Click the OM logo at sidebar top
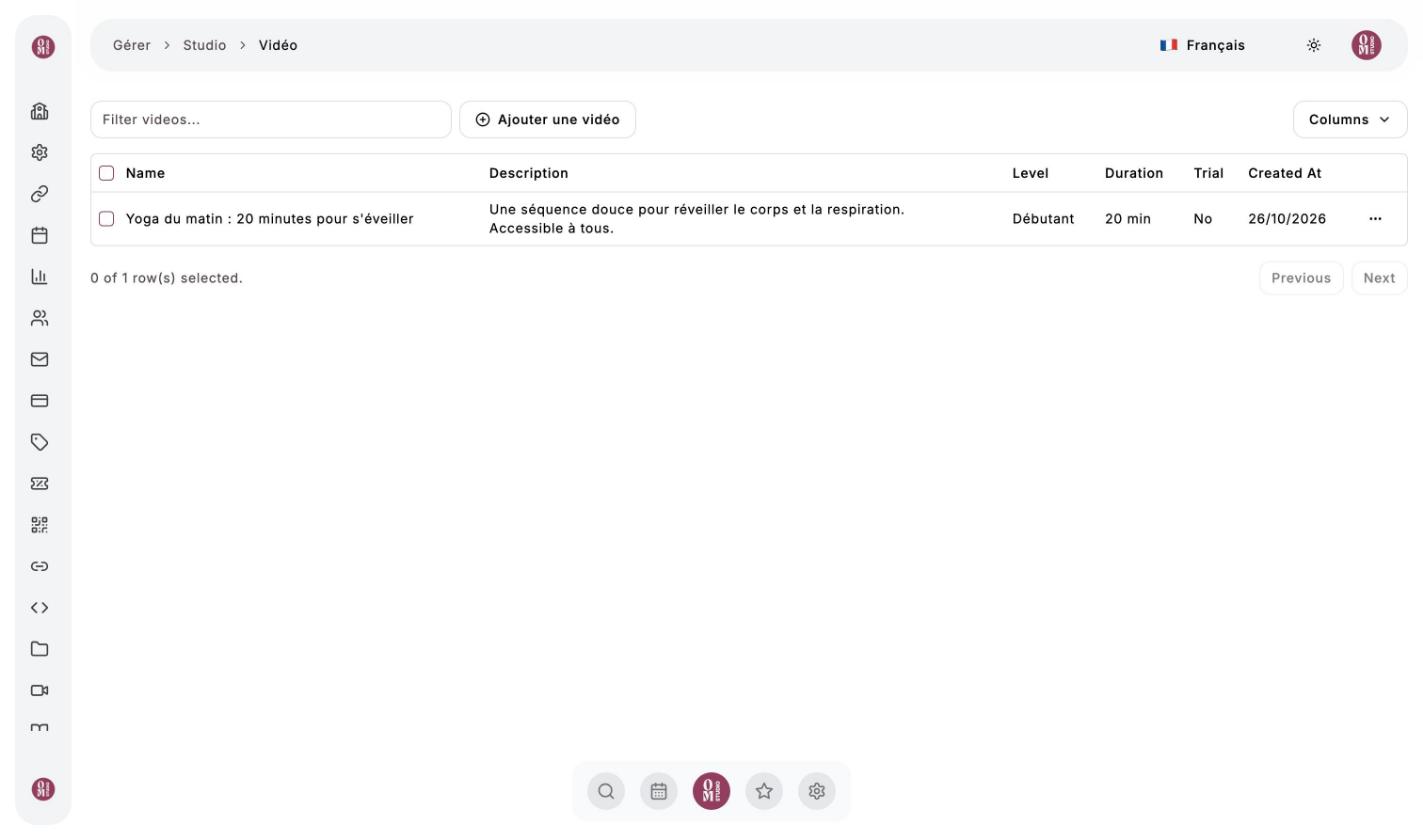This screenshot has height=840, width=1423. point(43,45)
